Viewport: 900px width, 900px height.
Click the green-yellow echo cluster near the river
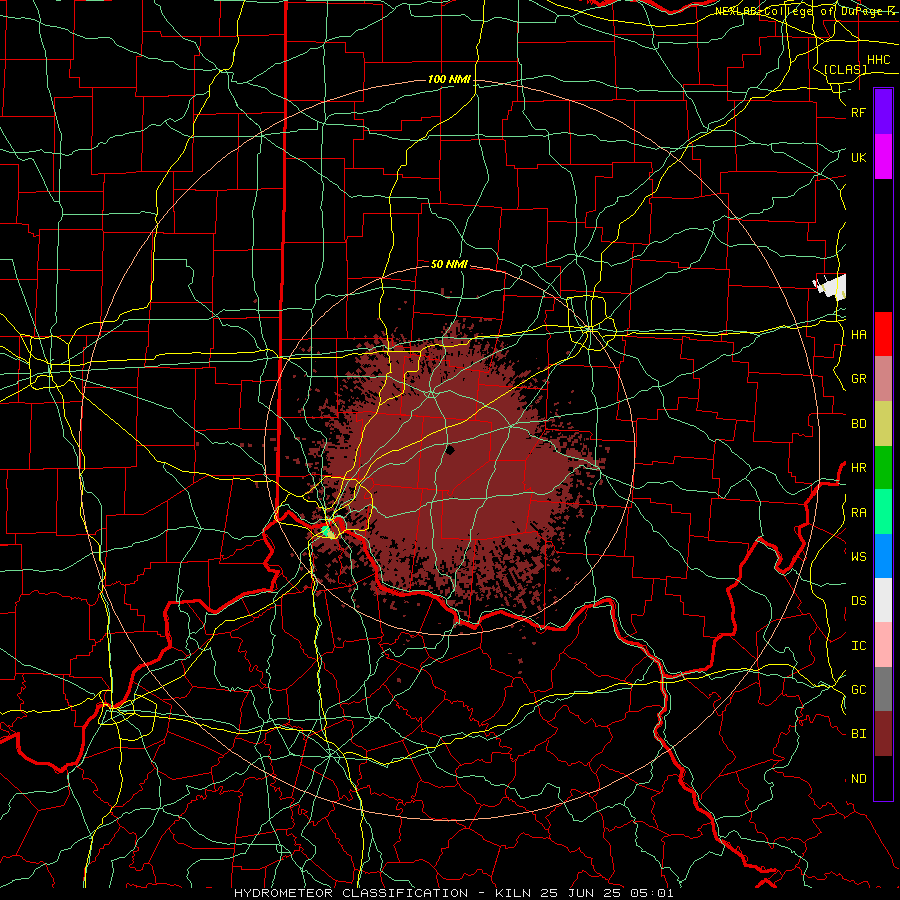click(x=329, y=532)
